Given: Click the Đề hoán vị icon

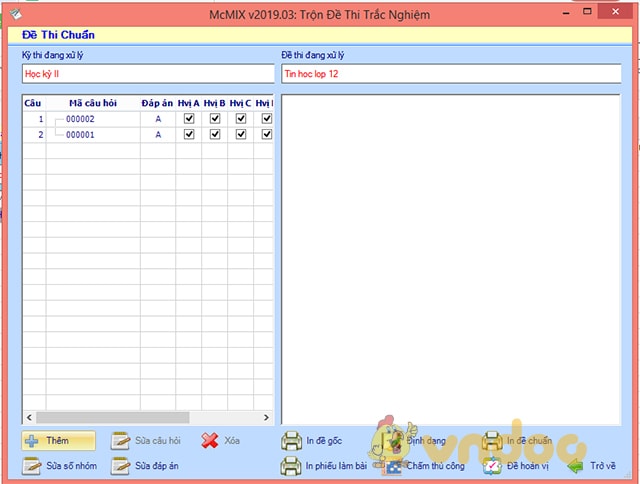Looking at the screenshot, I should pos(493,466).
